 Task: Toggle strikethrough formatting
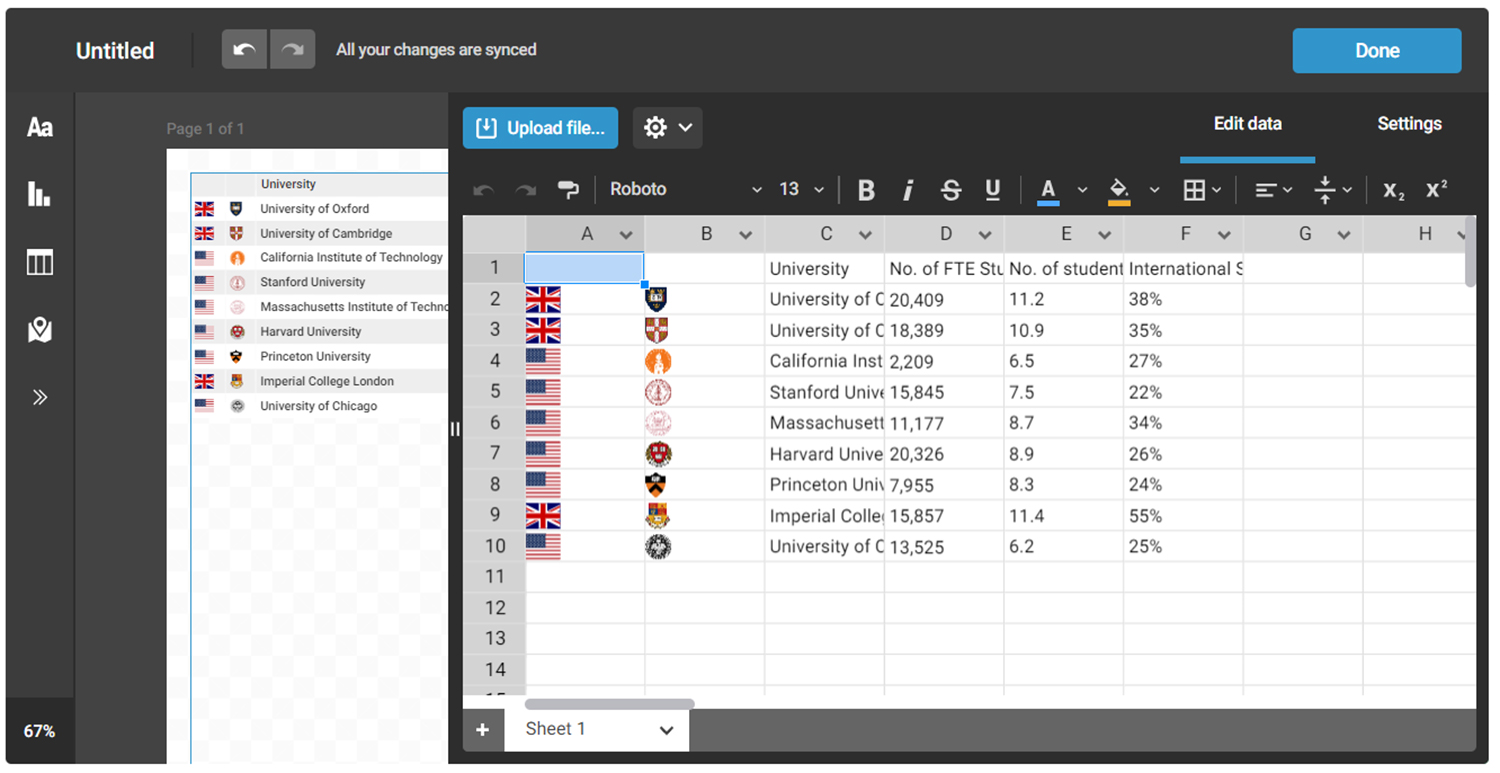951,190
